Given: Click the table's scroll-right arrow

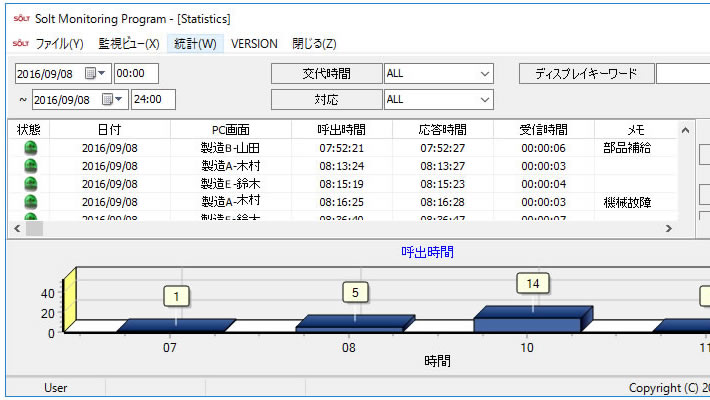Looking at the screenshot, I should coord(669,229).
